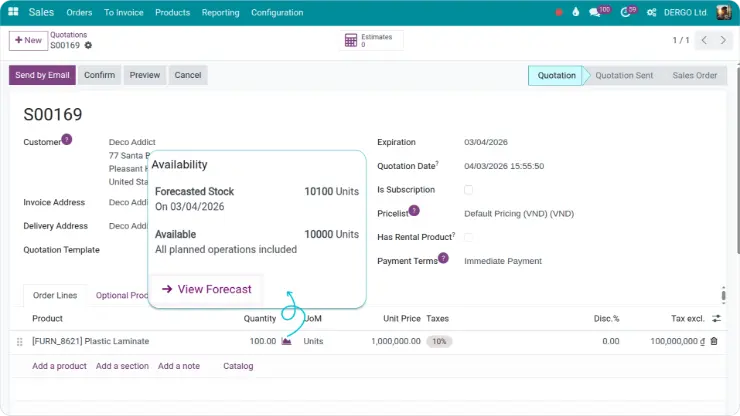The height and width of the screenshot is (416, 740).
Task: Open the apps grid menu icon
Action: click(x=13, y=12)
